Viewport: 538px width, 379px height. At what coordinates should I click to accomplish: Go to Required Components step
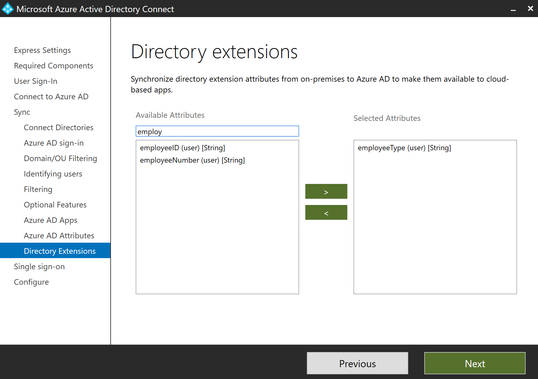pyautogui.click(x=53, y=66)
